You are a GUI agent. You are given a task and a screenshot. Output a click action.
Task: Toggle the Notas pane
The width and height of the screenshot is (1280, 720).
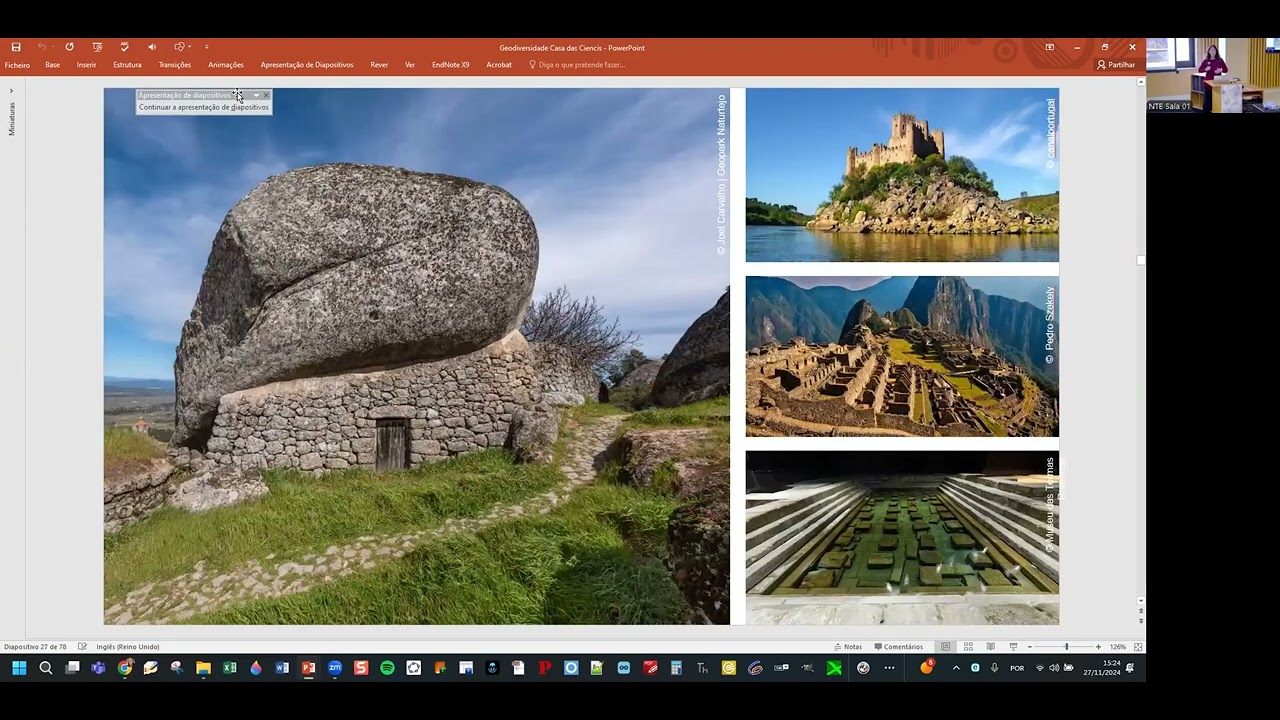848,647
